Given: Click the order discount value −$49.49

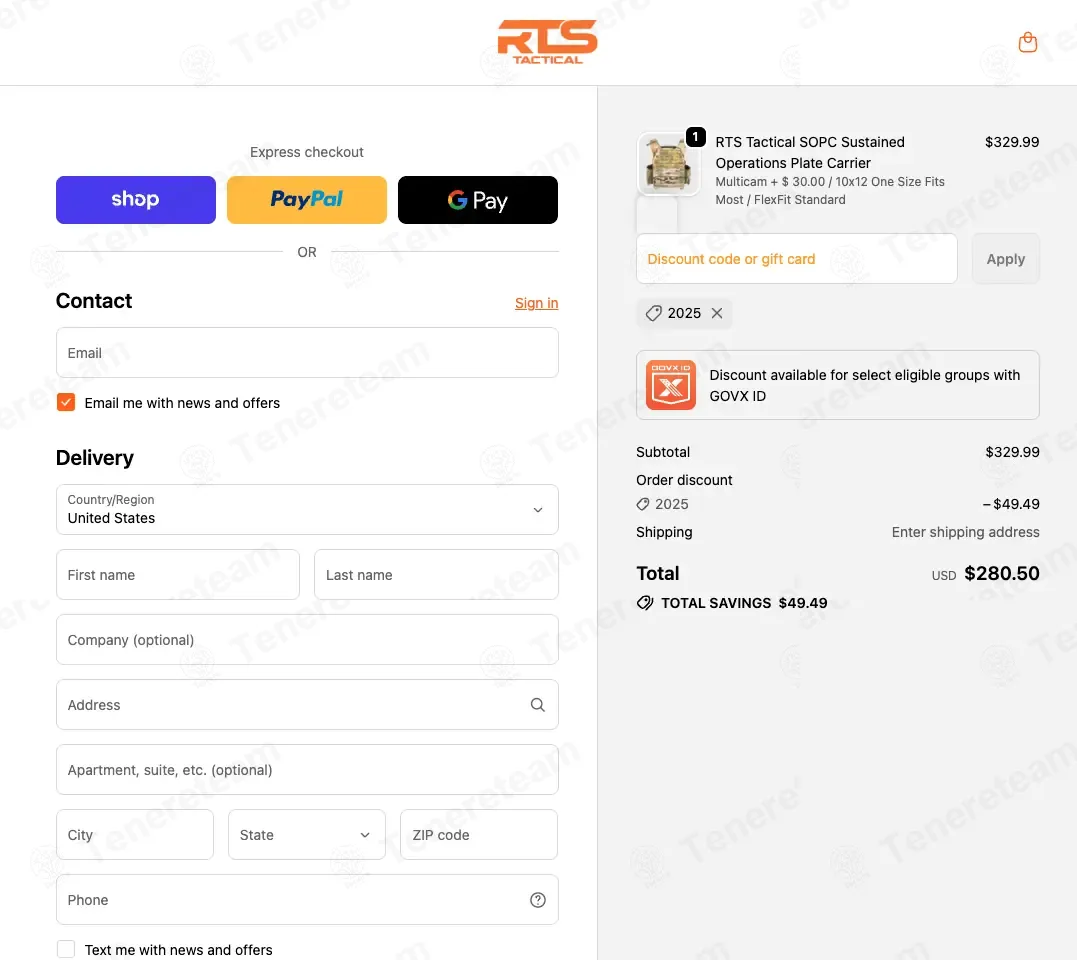Looking at the screenshot, I should click(1010, 504).
